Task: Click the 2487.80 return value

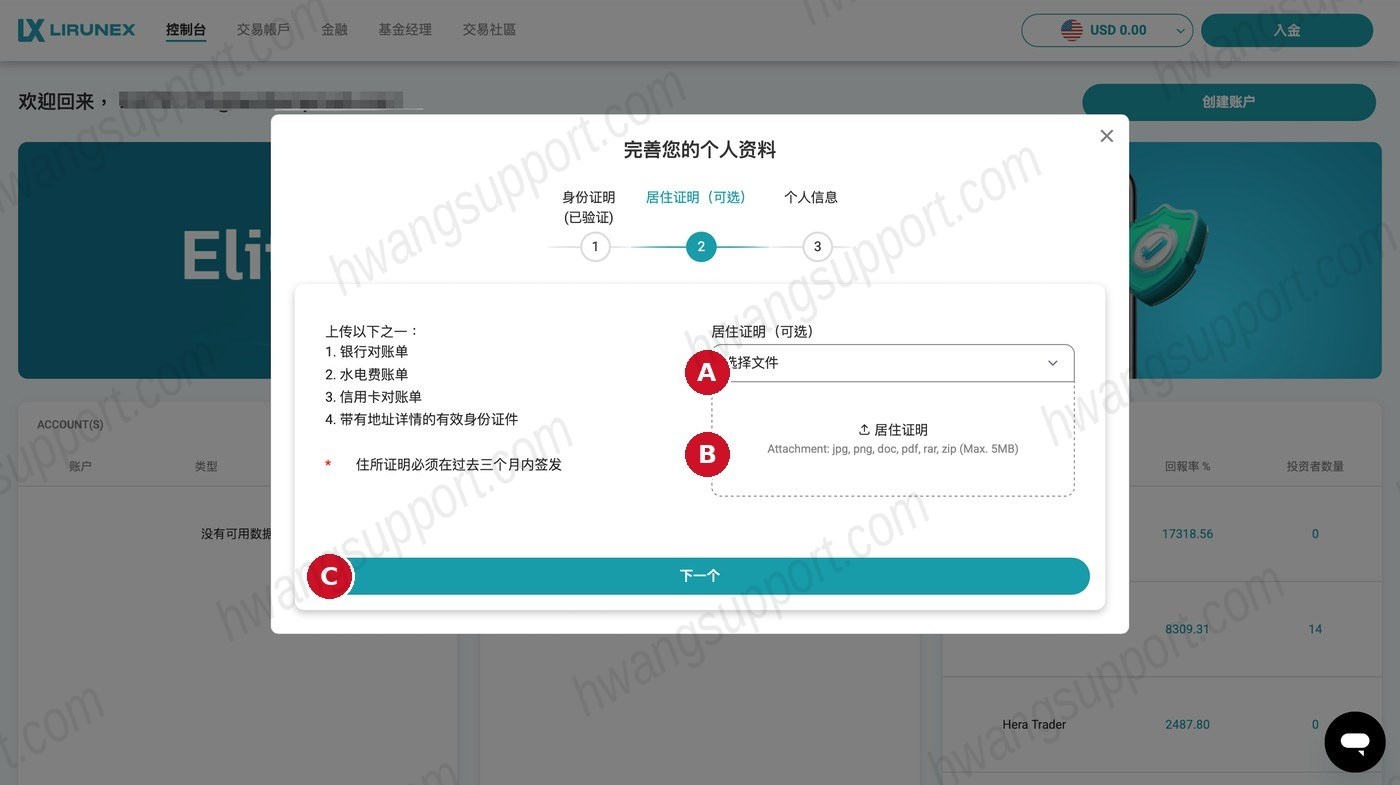Action: 1187,724
